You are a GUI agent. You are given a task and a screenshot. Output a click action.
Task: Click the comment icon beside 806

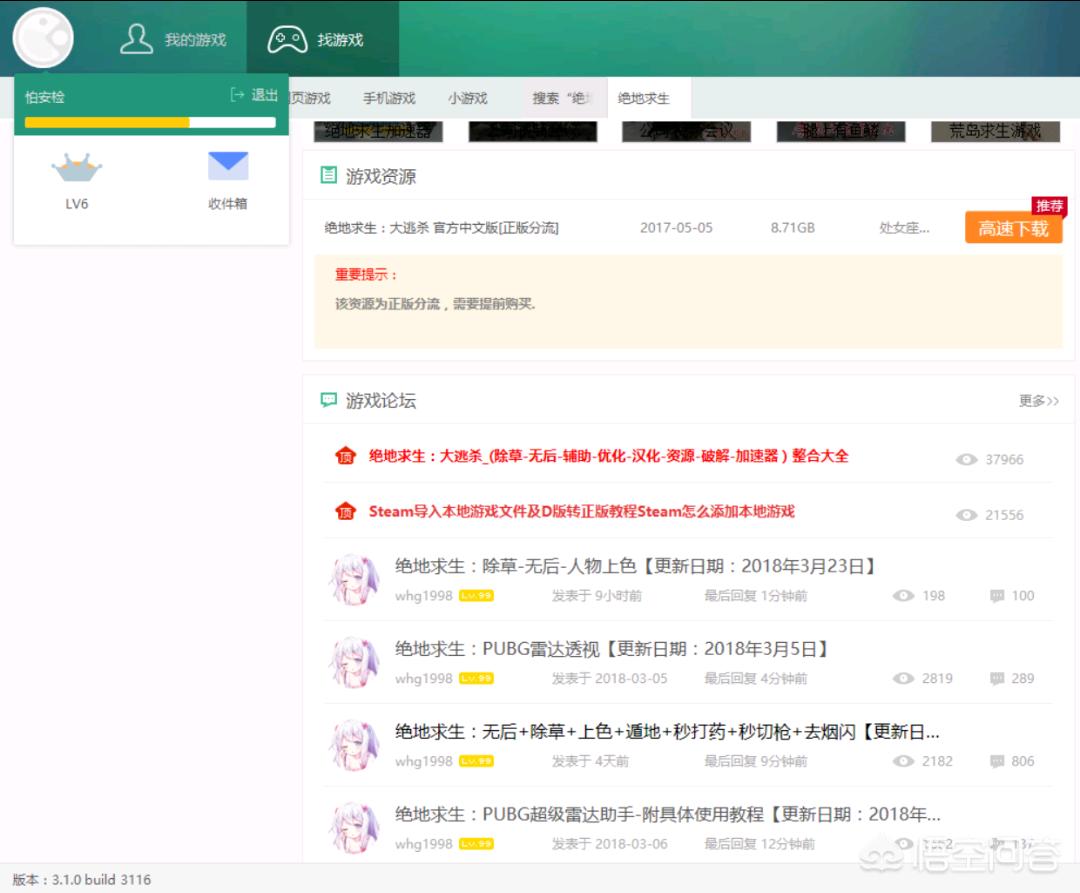point(997,761)
